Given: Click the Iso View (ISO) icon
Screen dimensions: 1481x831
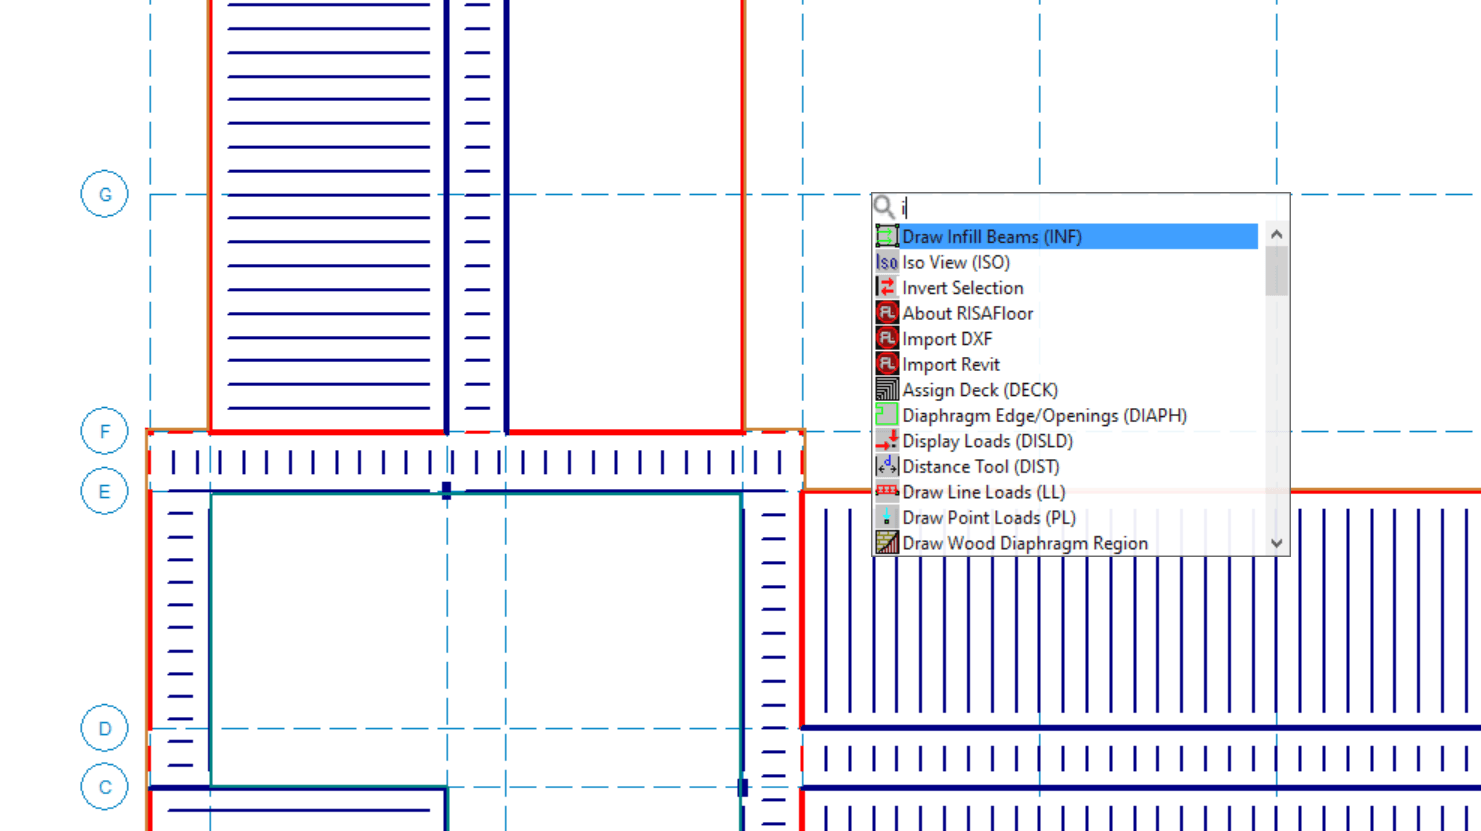Looking at the screenshot, I should click(x=886, y=262).
